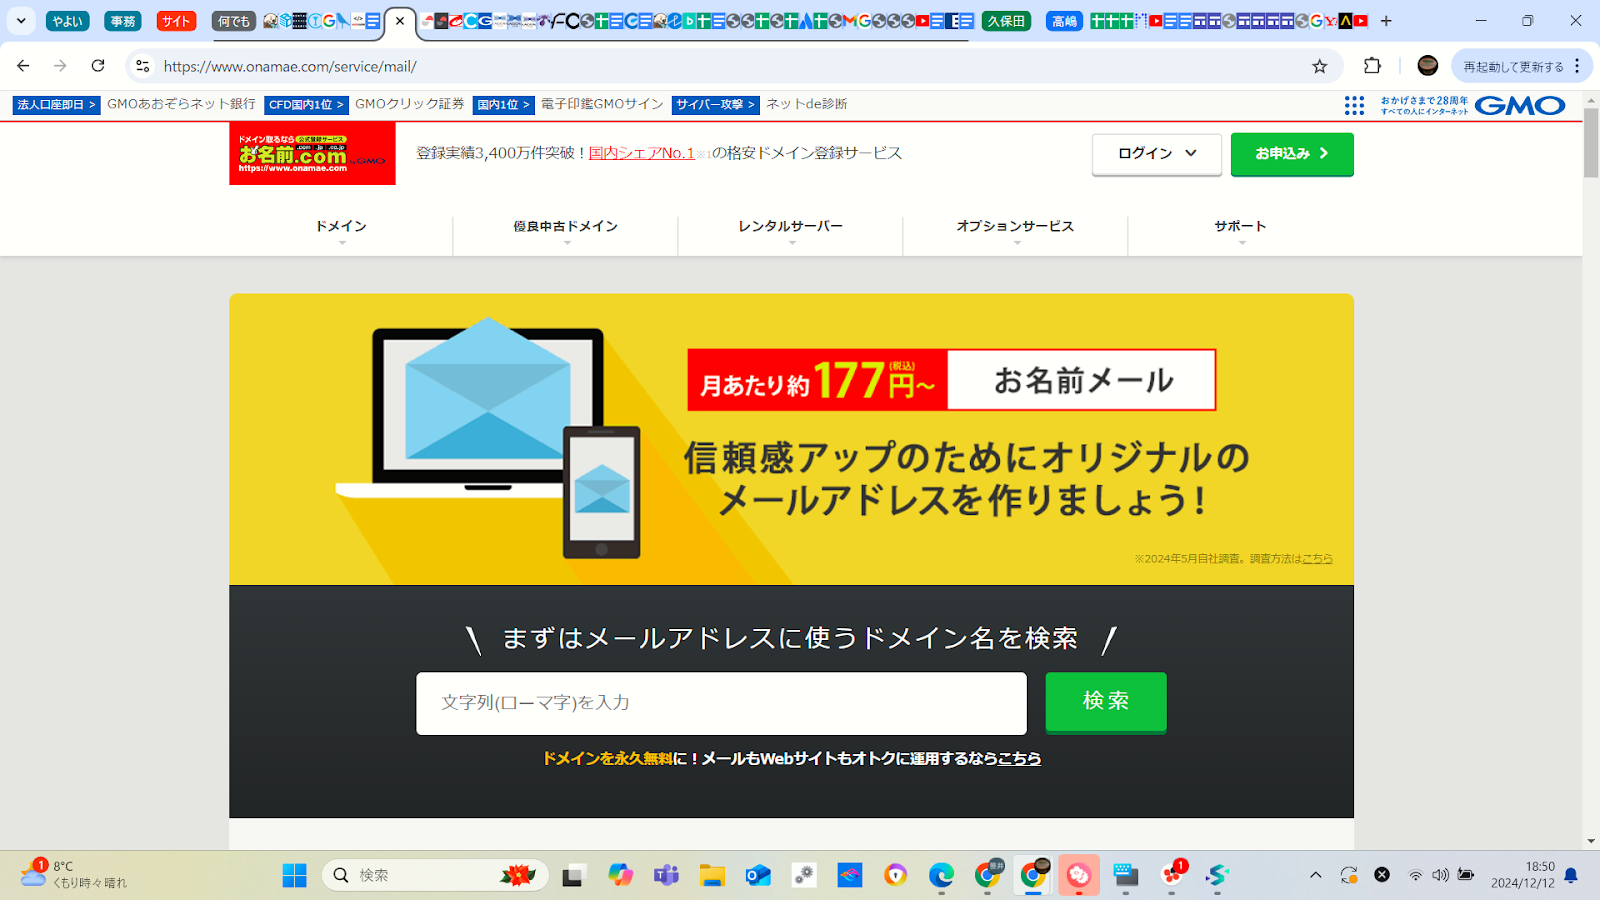Expand the ログイン dropdown
Image resolution: width=1600 pixels, height=900 pixels.
point(1157,154)
